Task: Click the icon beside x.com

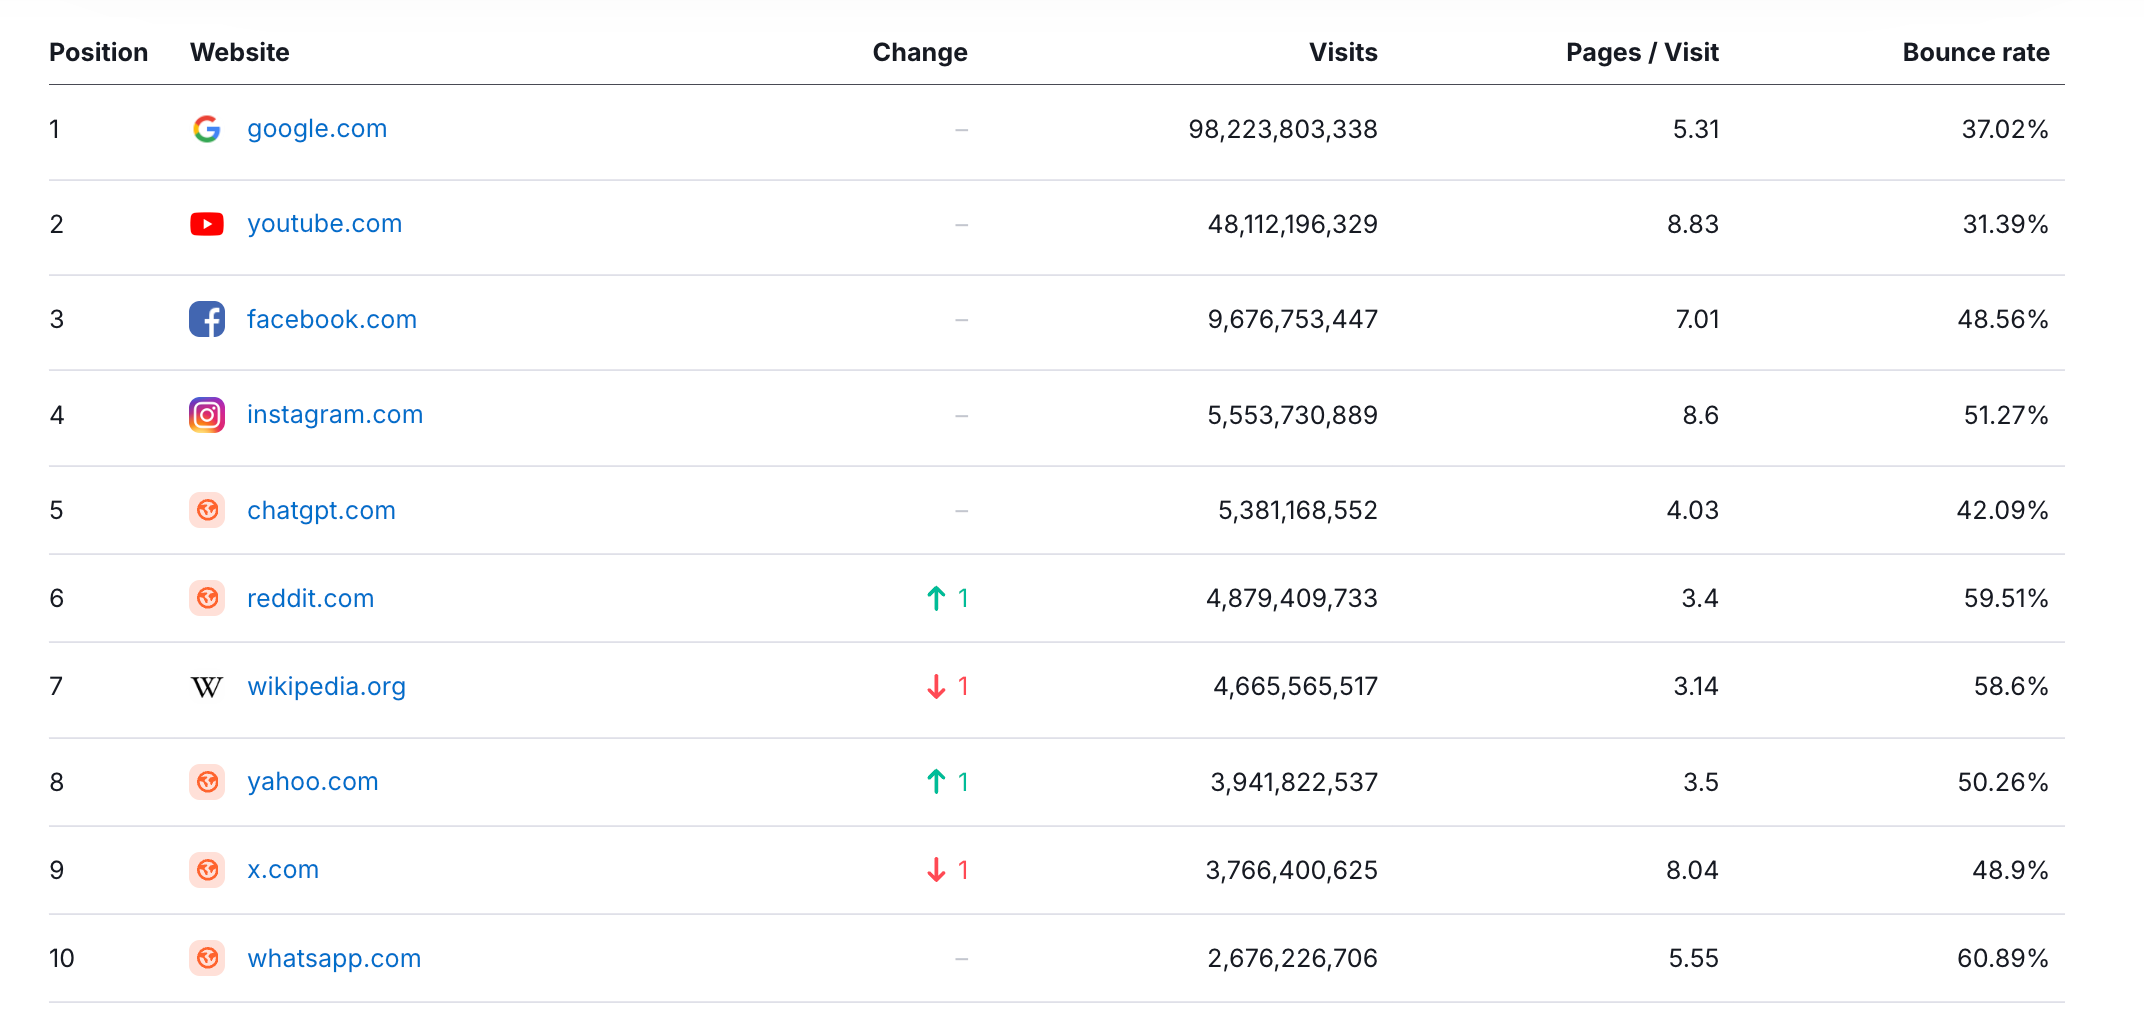Action: 207,870
